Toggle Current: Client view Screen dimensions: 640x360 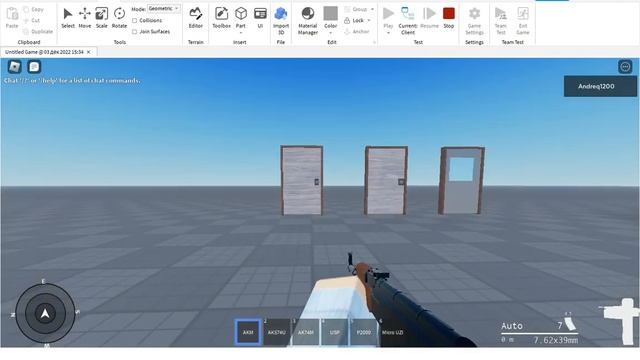[x=408, y=20]
